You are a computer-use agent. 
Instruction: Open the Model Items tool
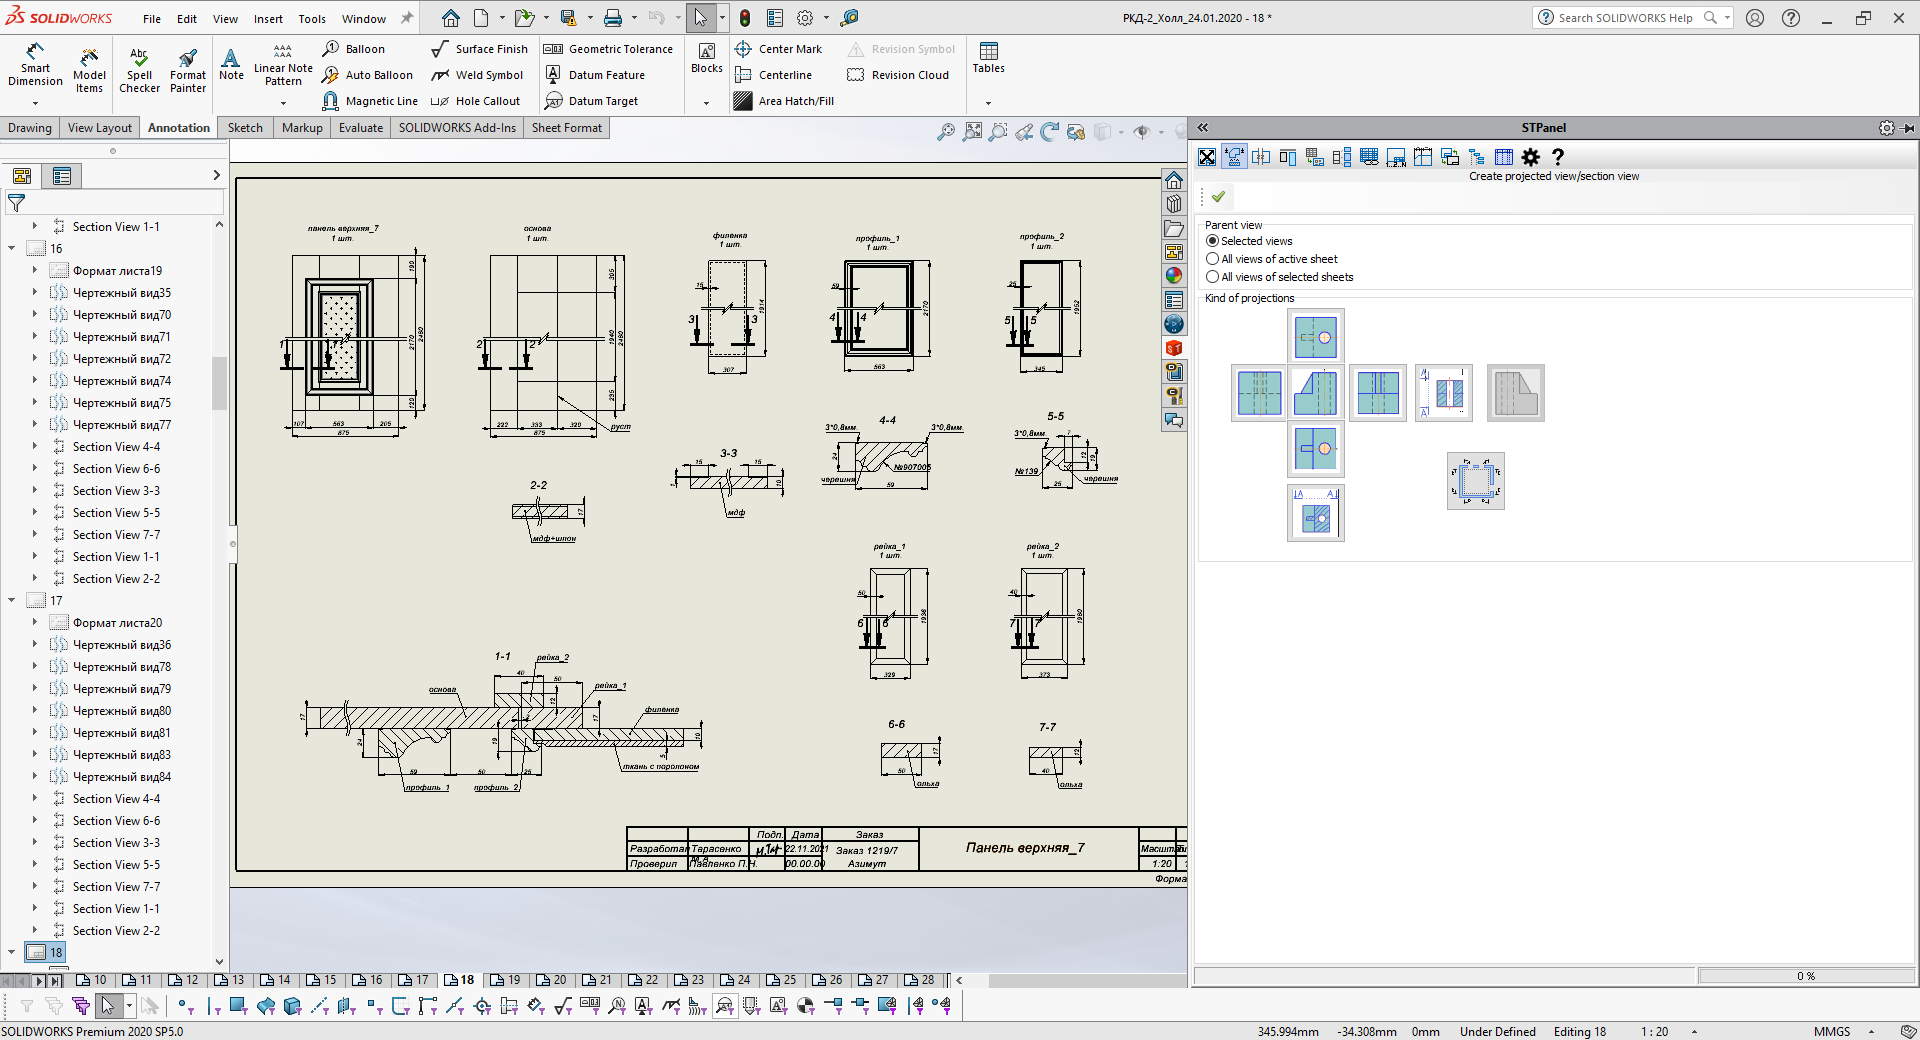[x=89, y=69]
